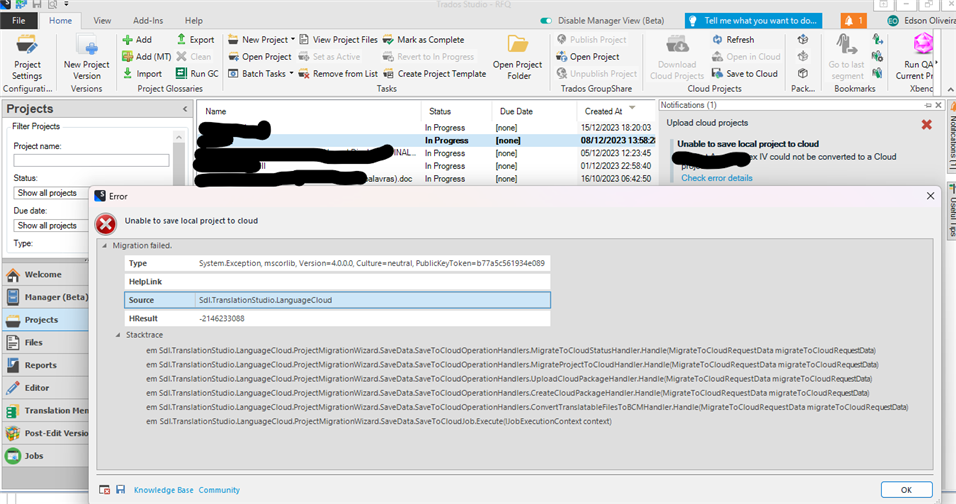Run GC in Project Glossaries
Image resolution: width=956 pixels, height=504 pixels.
tap(197, 74)
